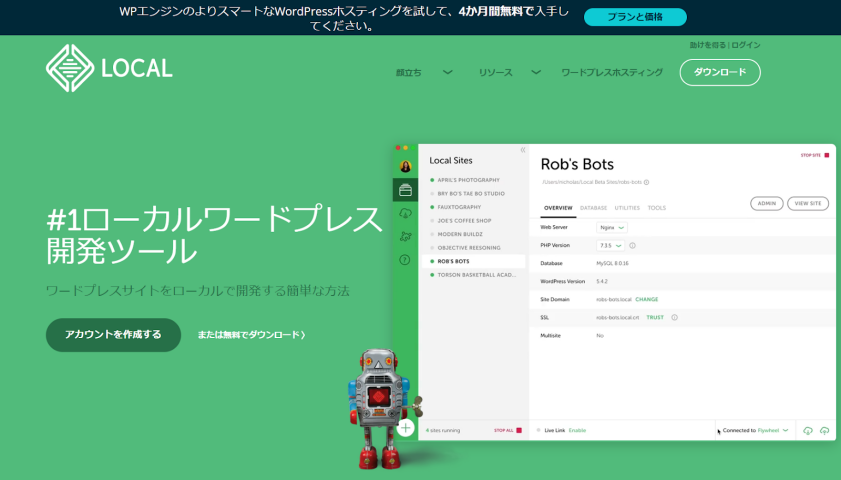Click the CHANGE link for Site Domain

[x=646, y=299]
